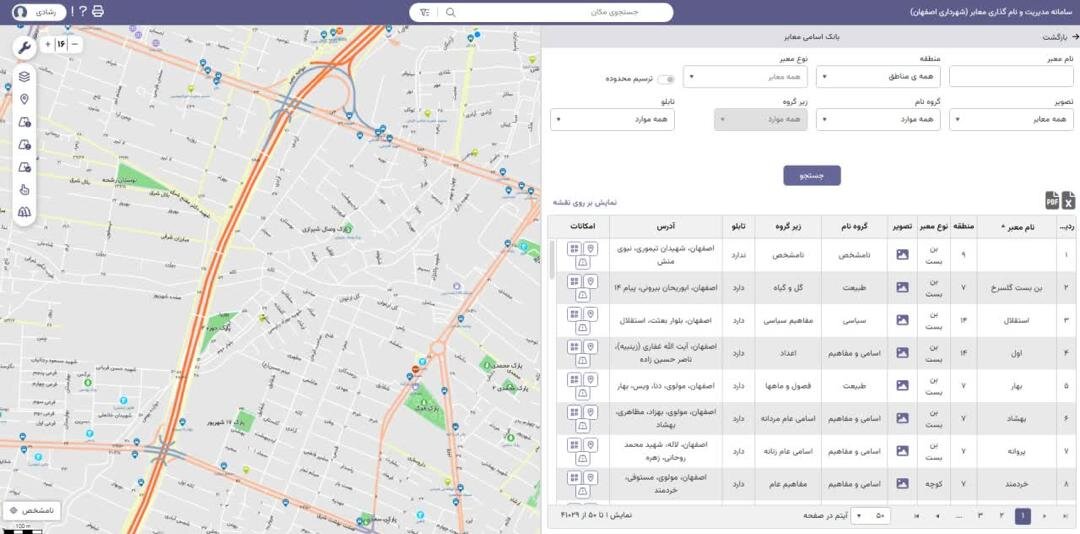
Task: Open the گروه نام dropdown
Action: coord(878,120)
